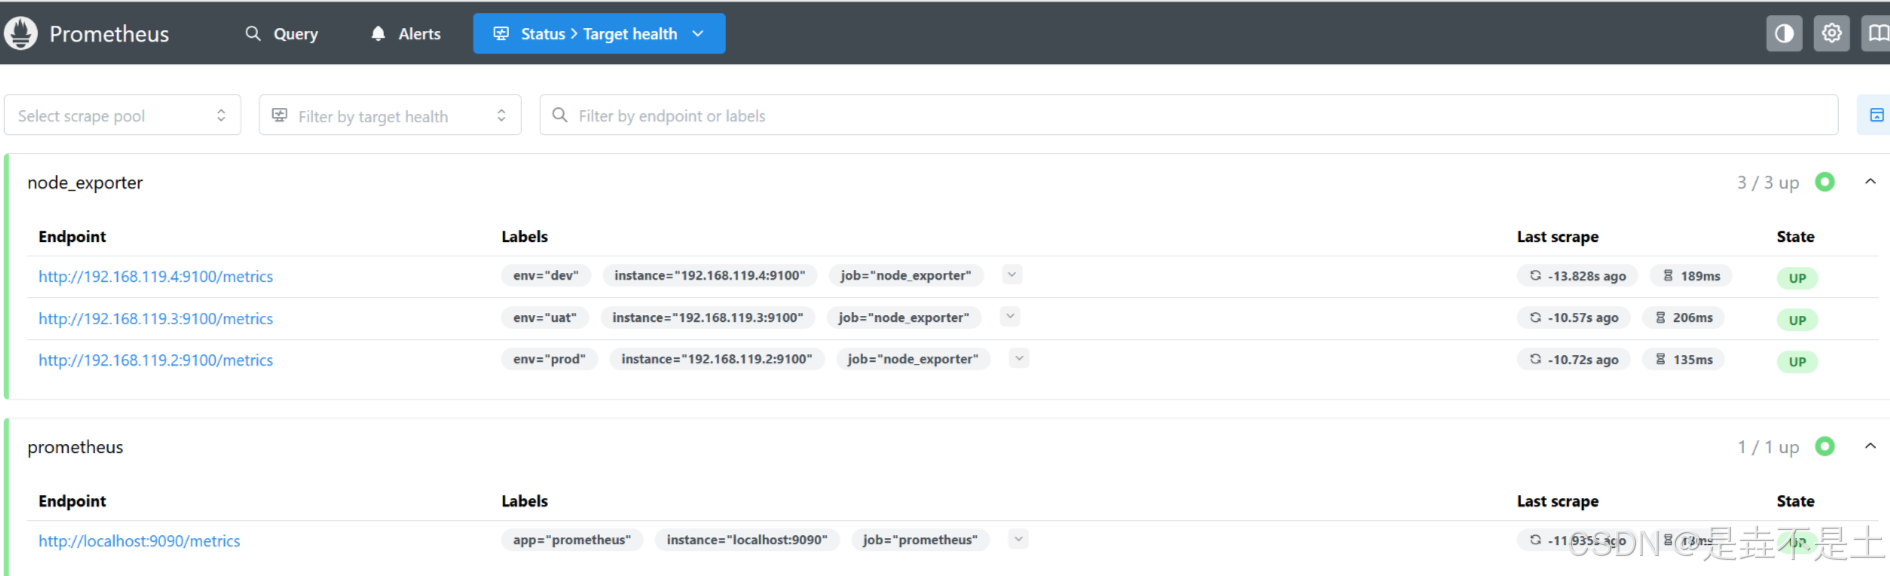The height and width of the screenshot is (576, 1890).
Task: Click the green health circle for node_exporter
Action: point(1825,182)
